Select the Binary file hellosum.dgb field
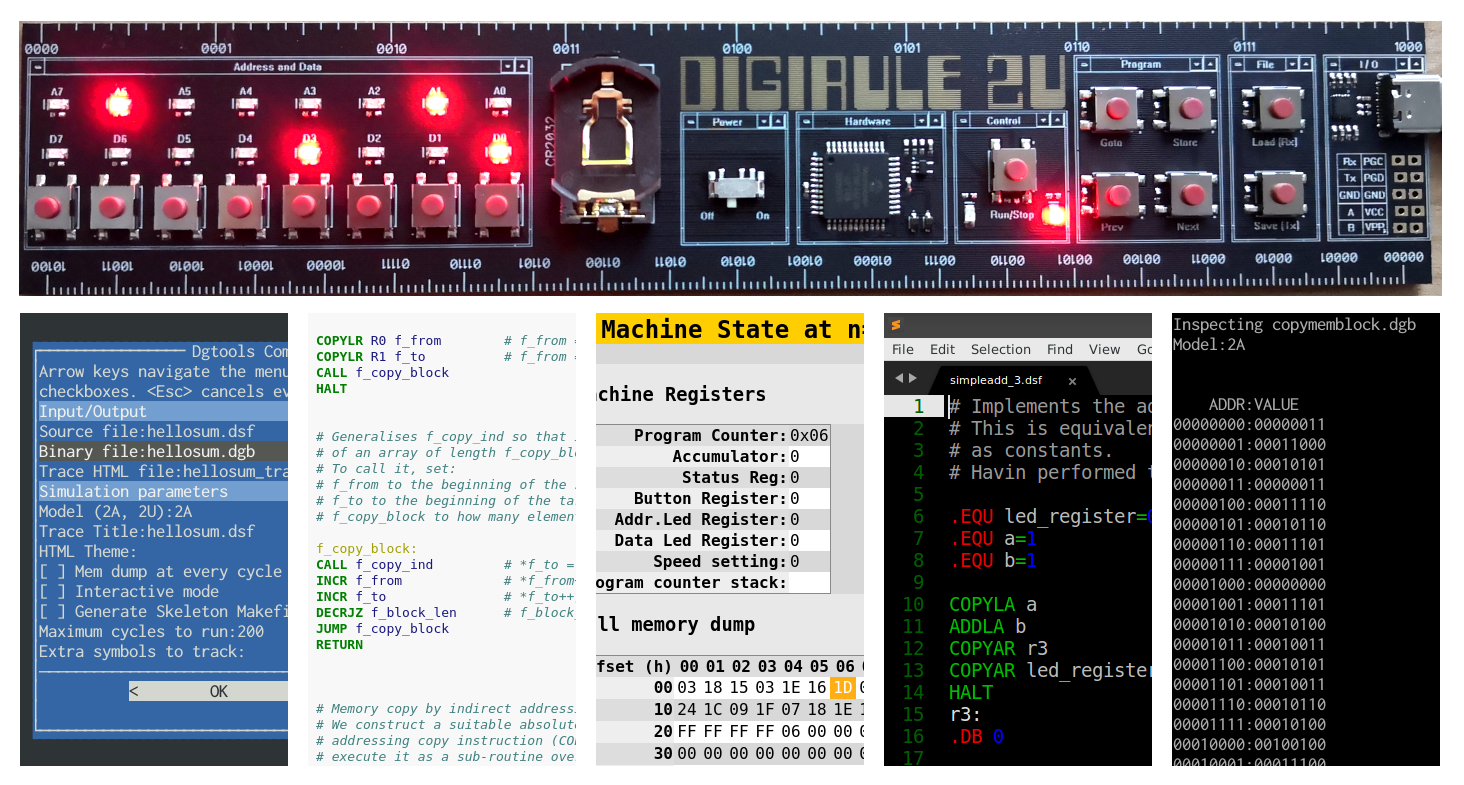Screen dimensions: 1464x785 pyautogui.click(x=163, y=452)
